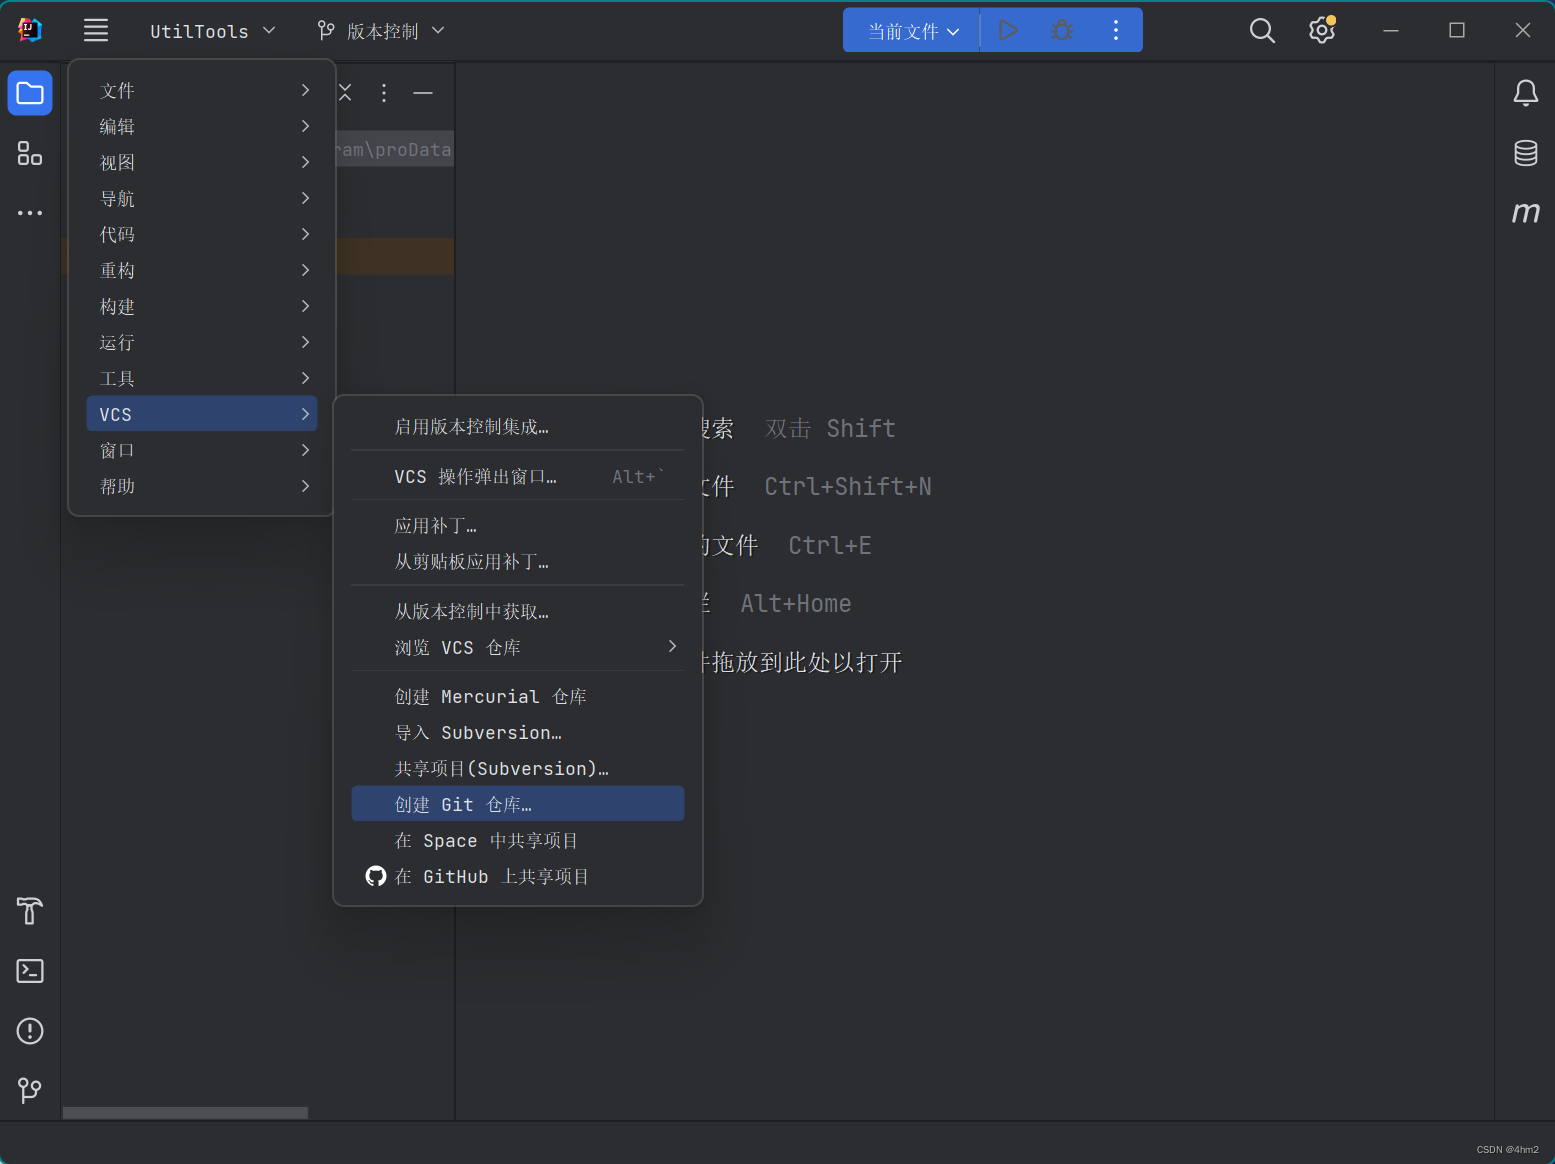
Task: Click the Search Everywhere magnifier
Action: 1262,31
